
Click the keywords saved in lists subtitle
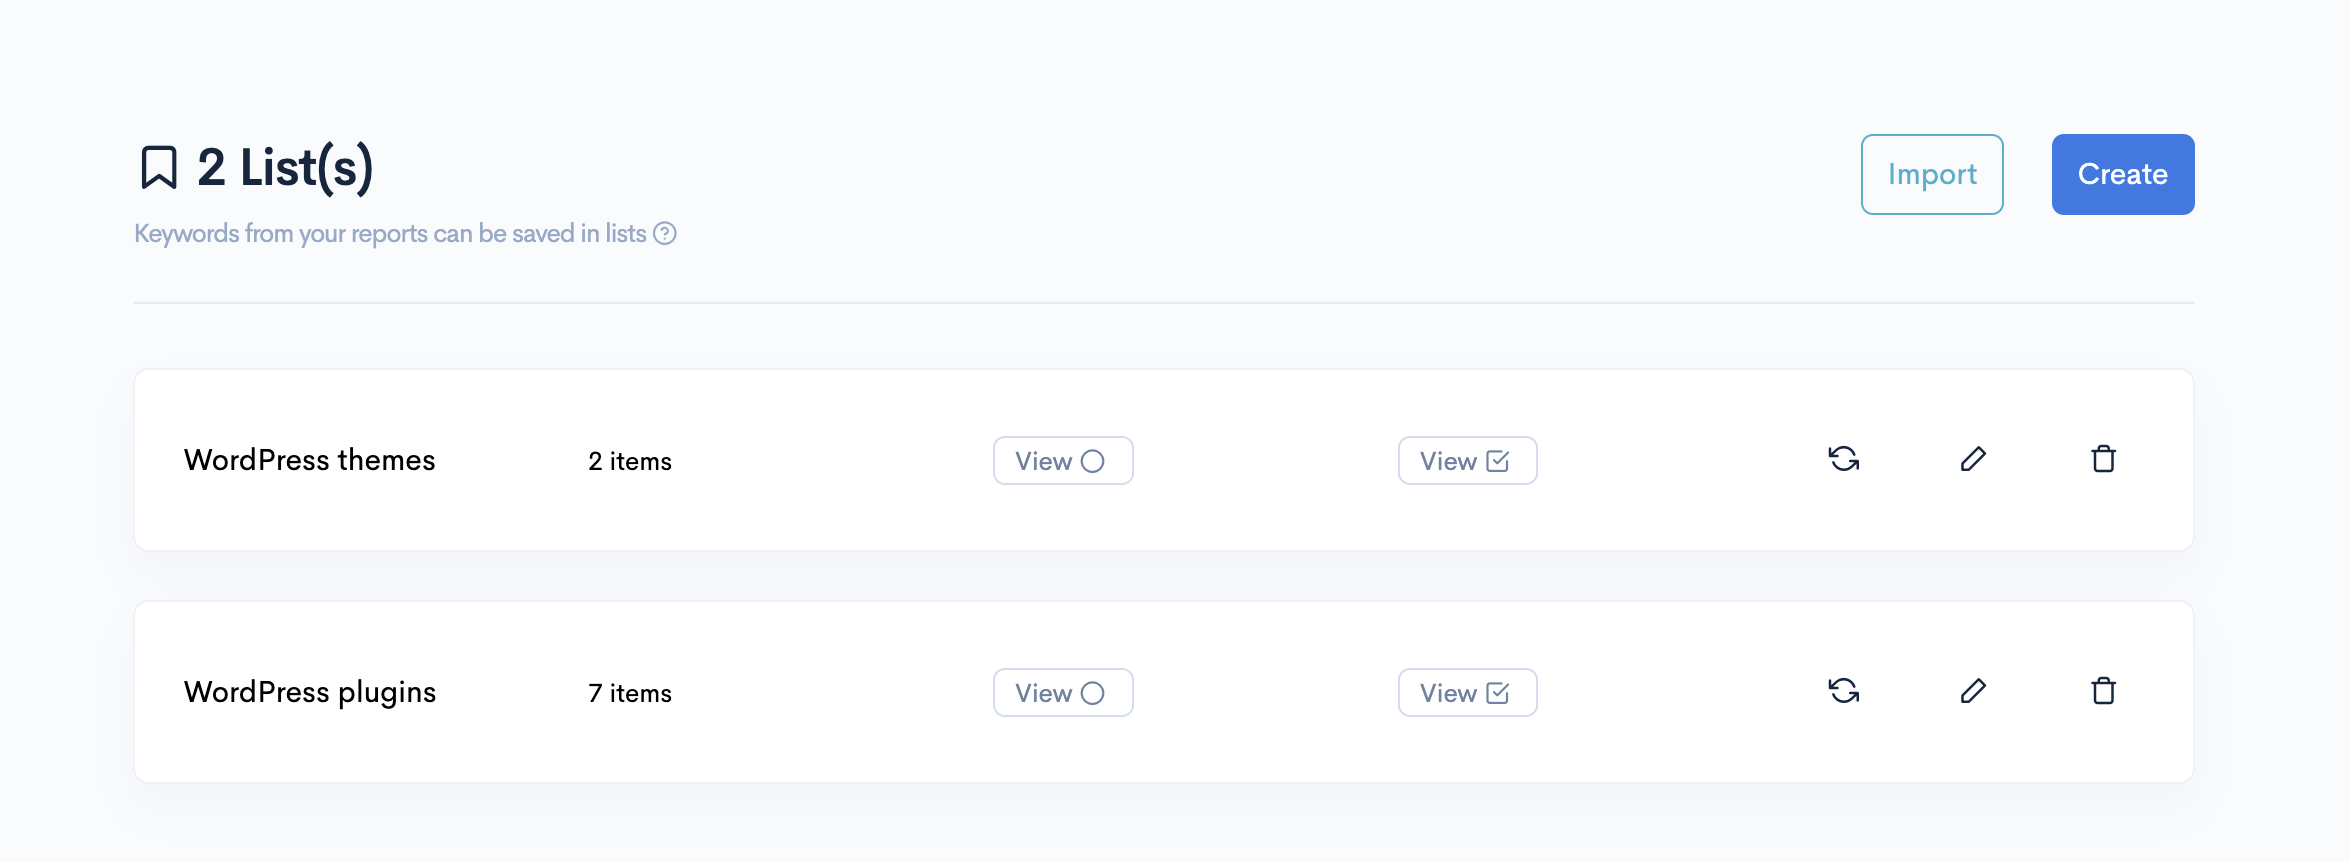tap(390, 233)
